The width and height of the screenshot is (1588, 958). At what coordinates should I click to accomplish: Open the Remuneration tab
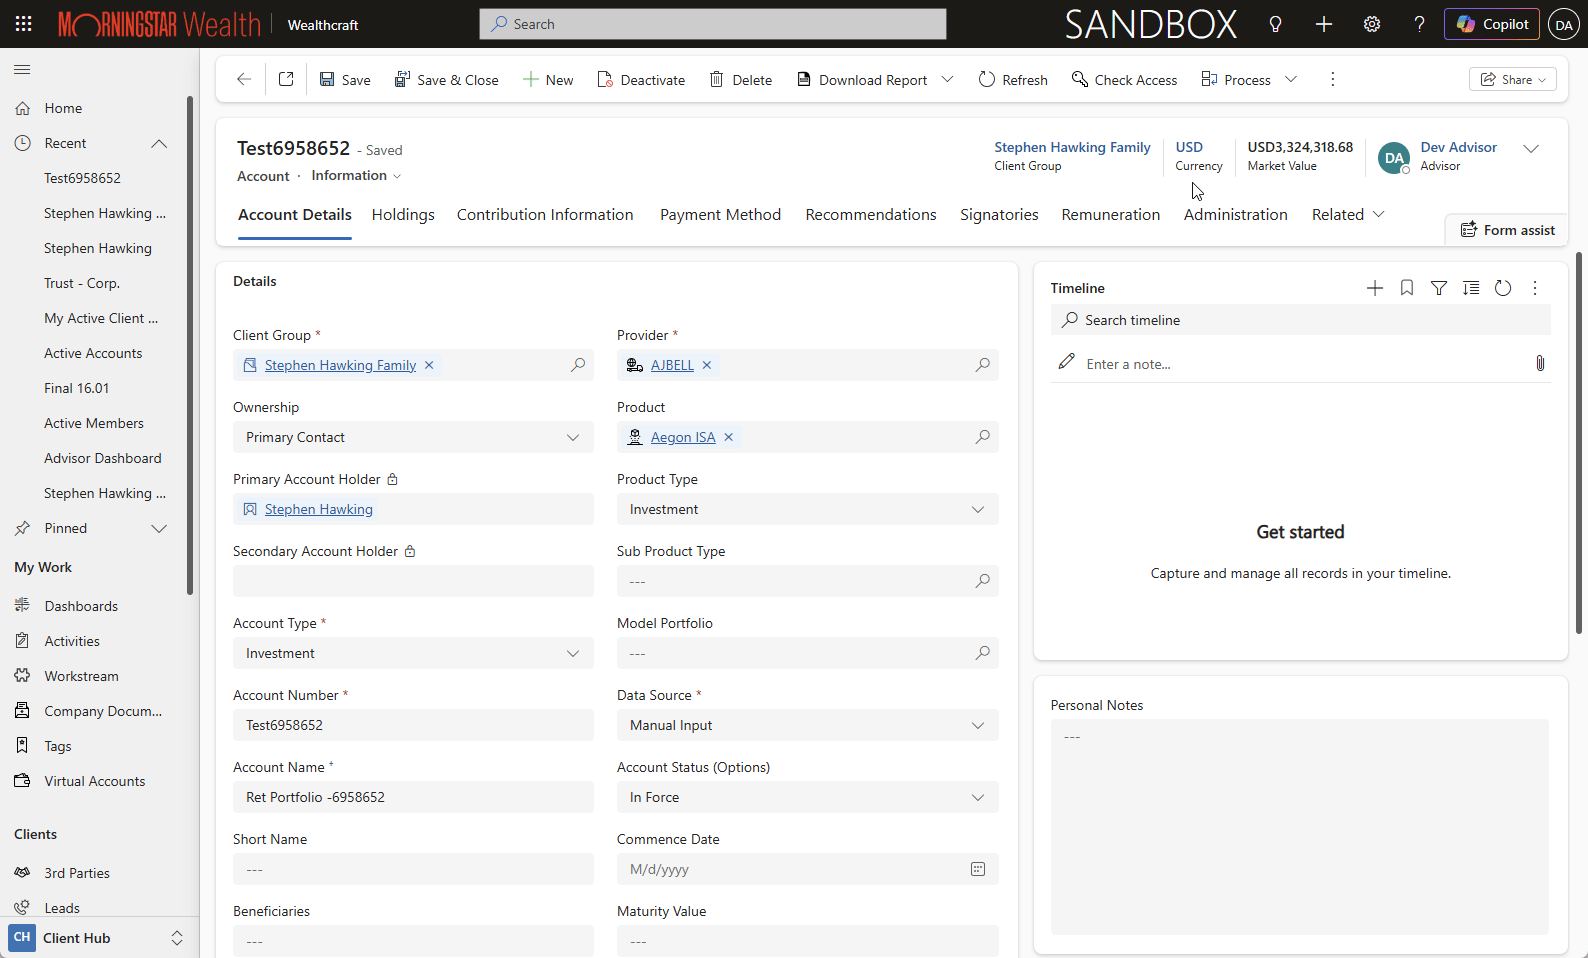tap(1111, 215)
